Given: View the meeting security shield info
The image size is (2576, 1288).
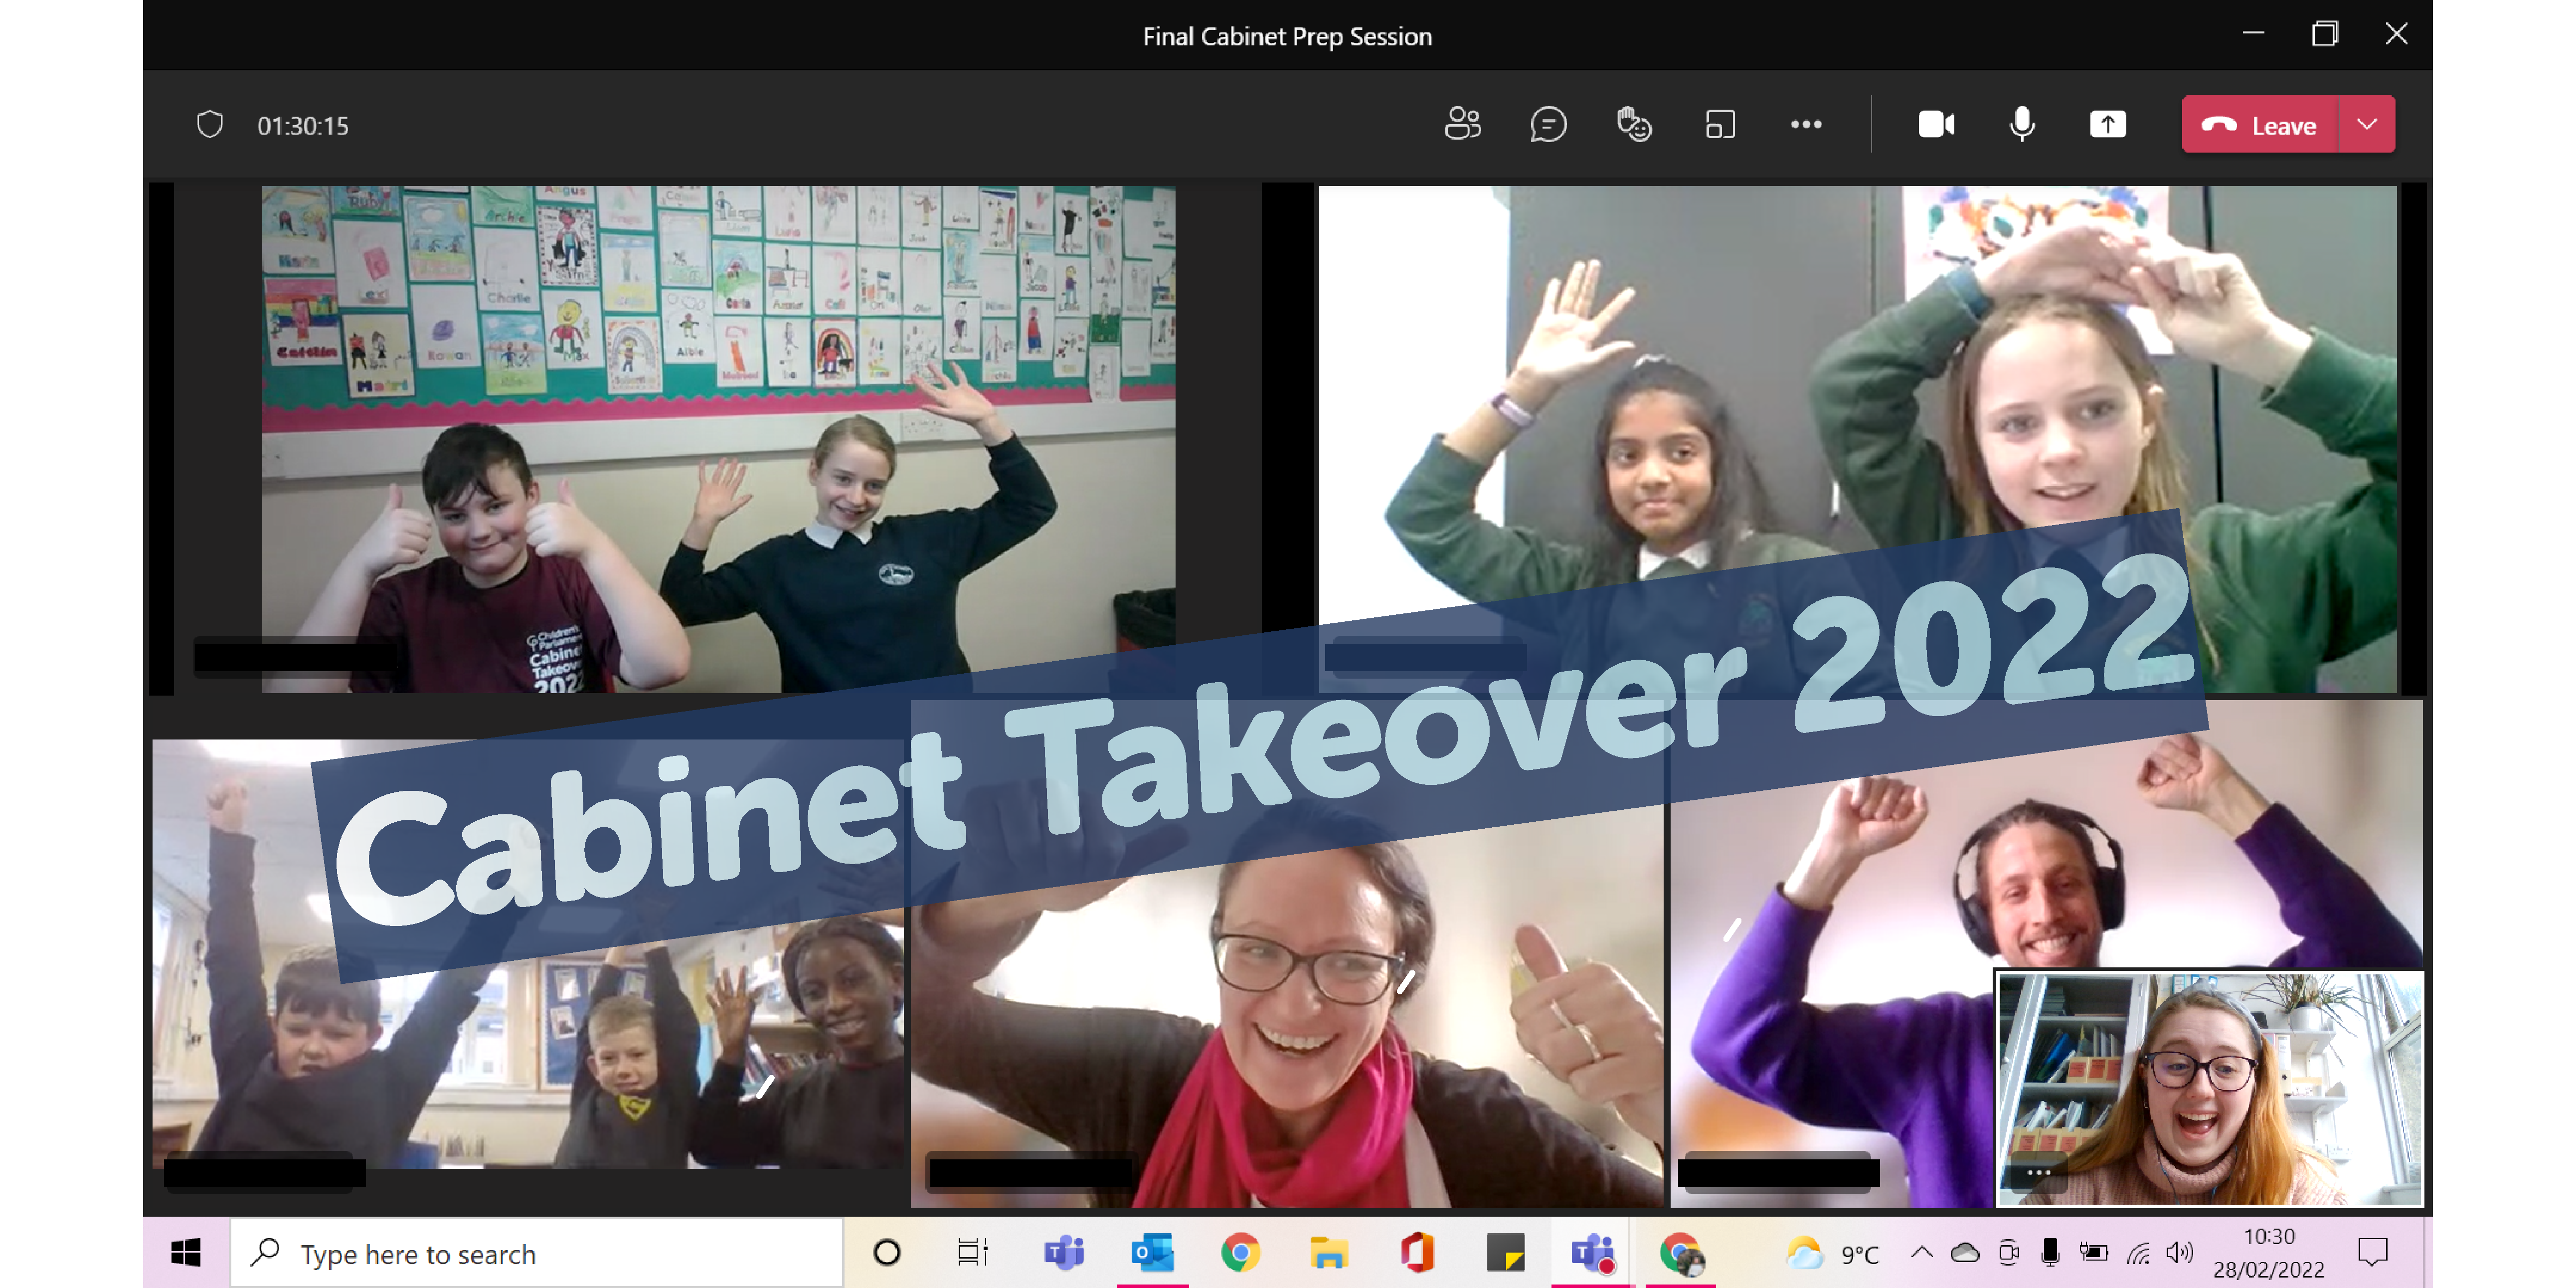Looking at the screenshot, I should pos(209,125).
